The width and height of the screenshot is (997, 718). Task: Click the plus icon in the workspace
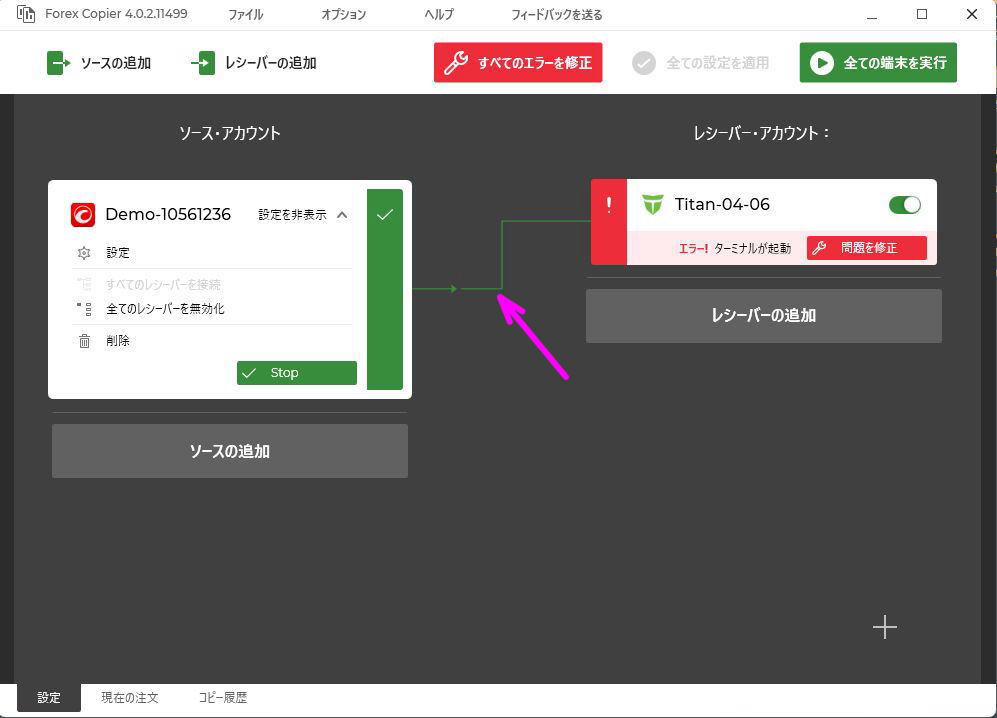[884, 627]
